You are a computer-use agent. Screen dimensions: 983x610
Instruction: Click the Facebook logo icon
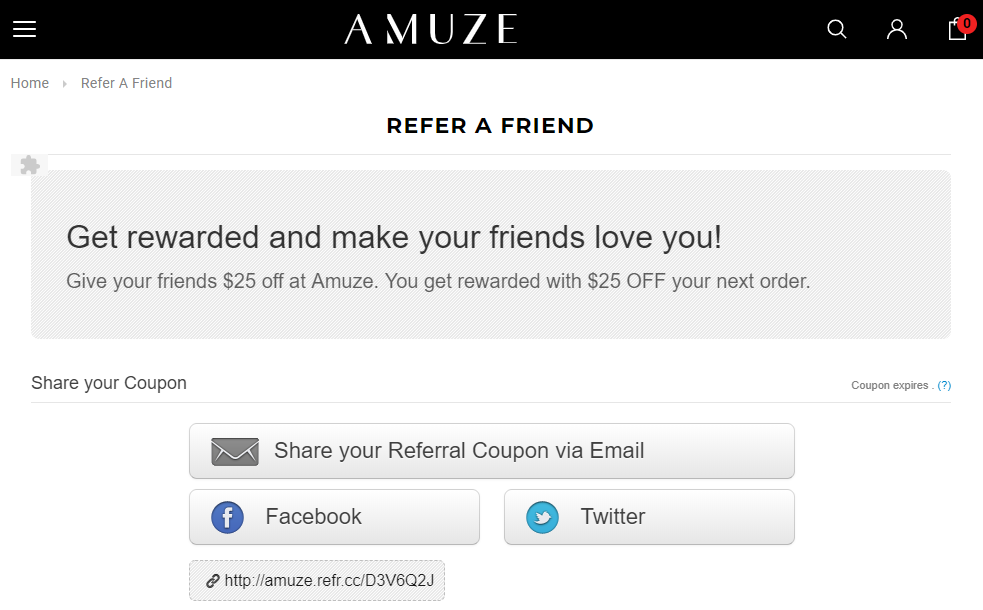pyautogui.click(x=228, y=517)
